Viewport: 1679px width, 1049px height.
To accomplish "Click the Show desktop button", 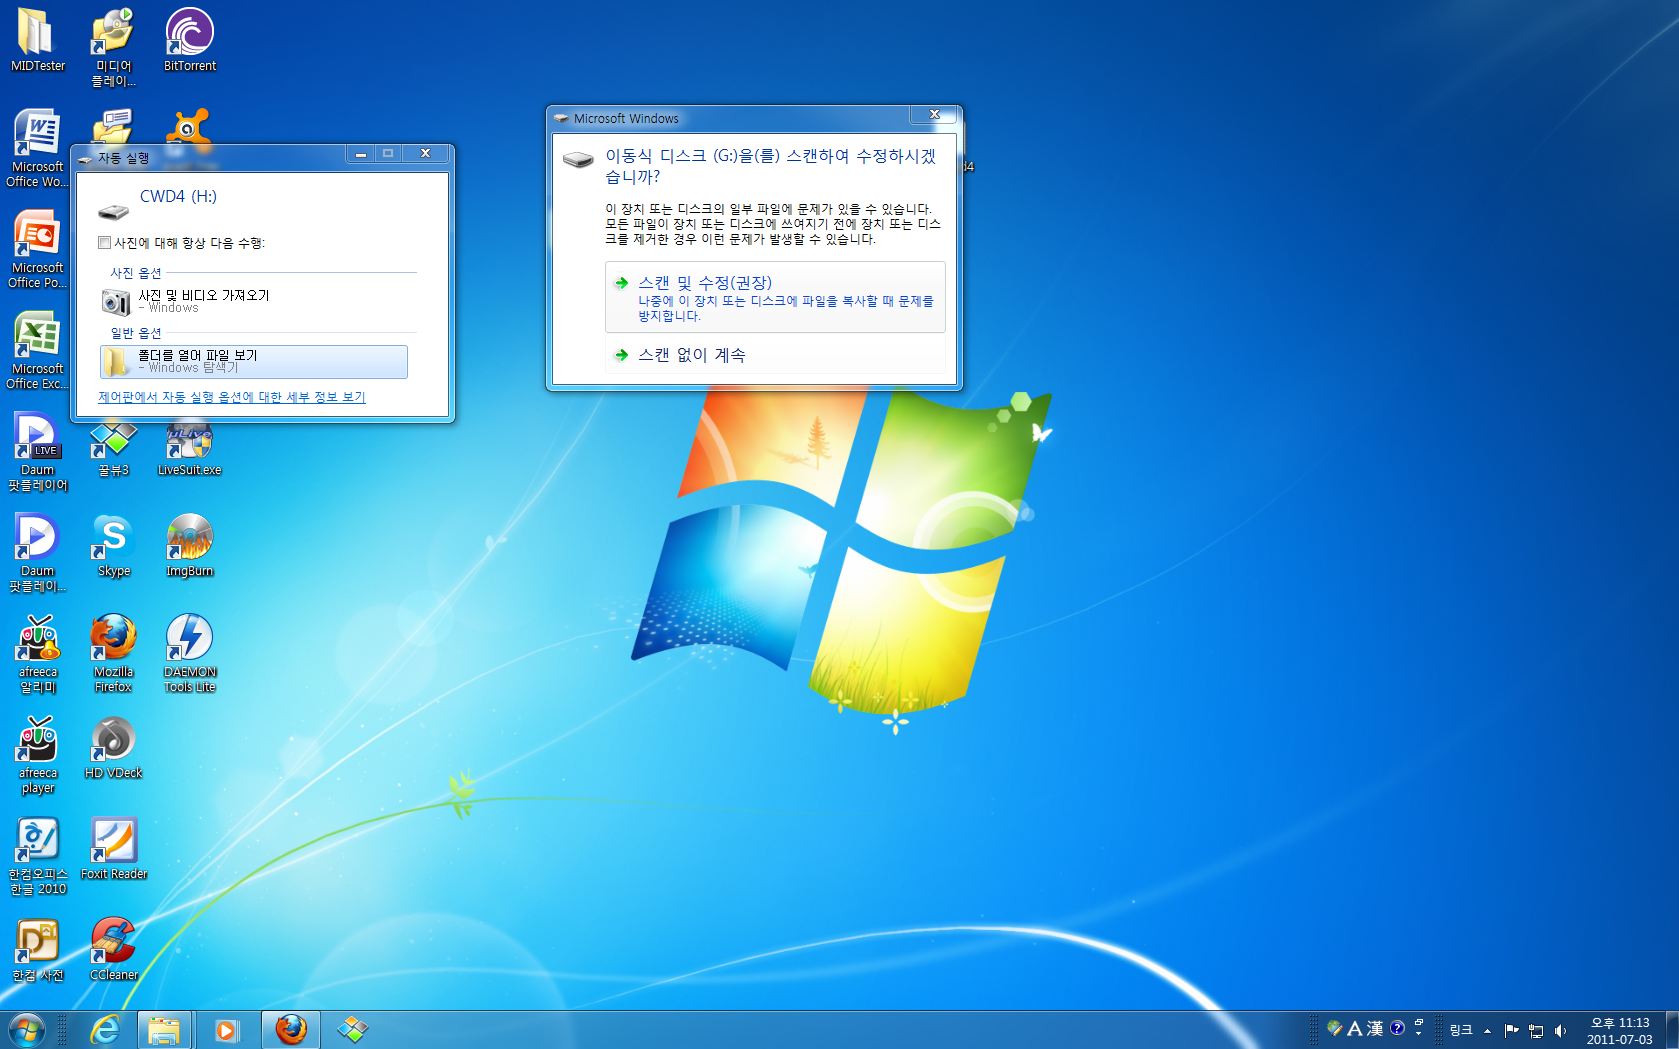I will tap(1671, 1029).
